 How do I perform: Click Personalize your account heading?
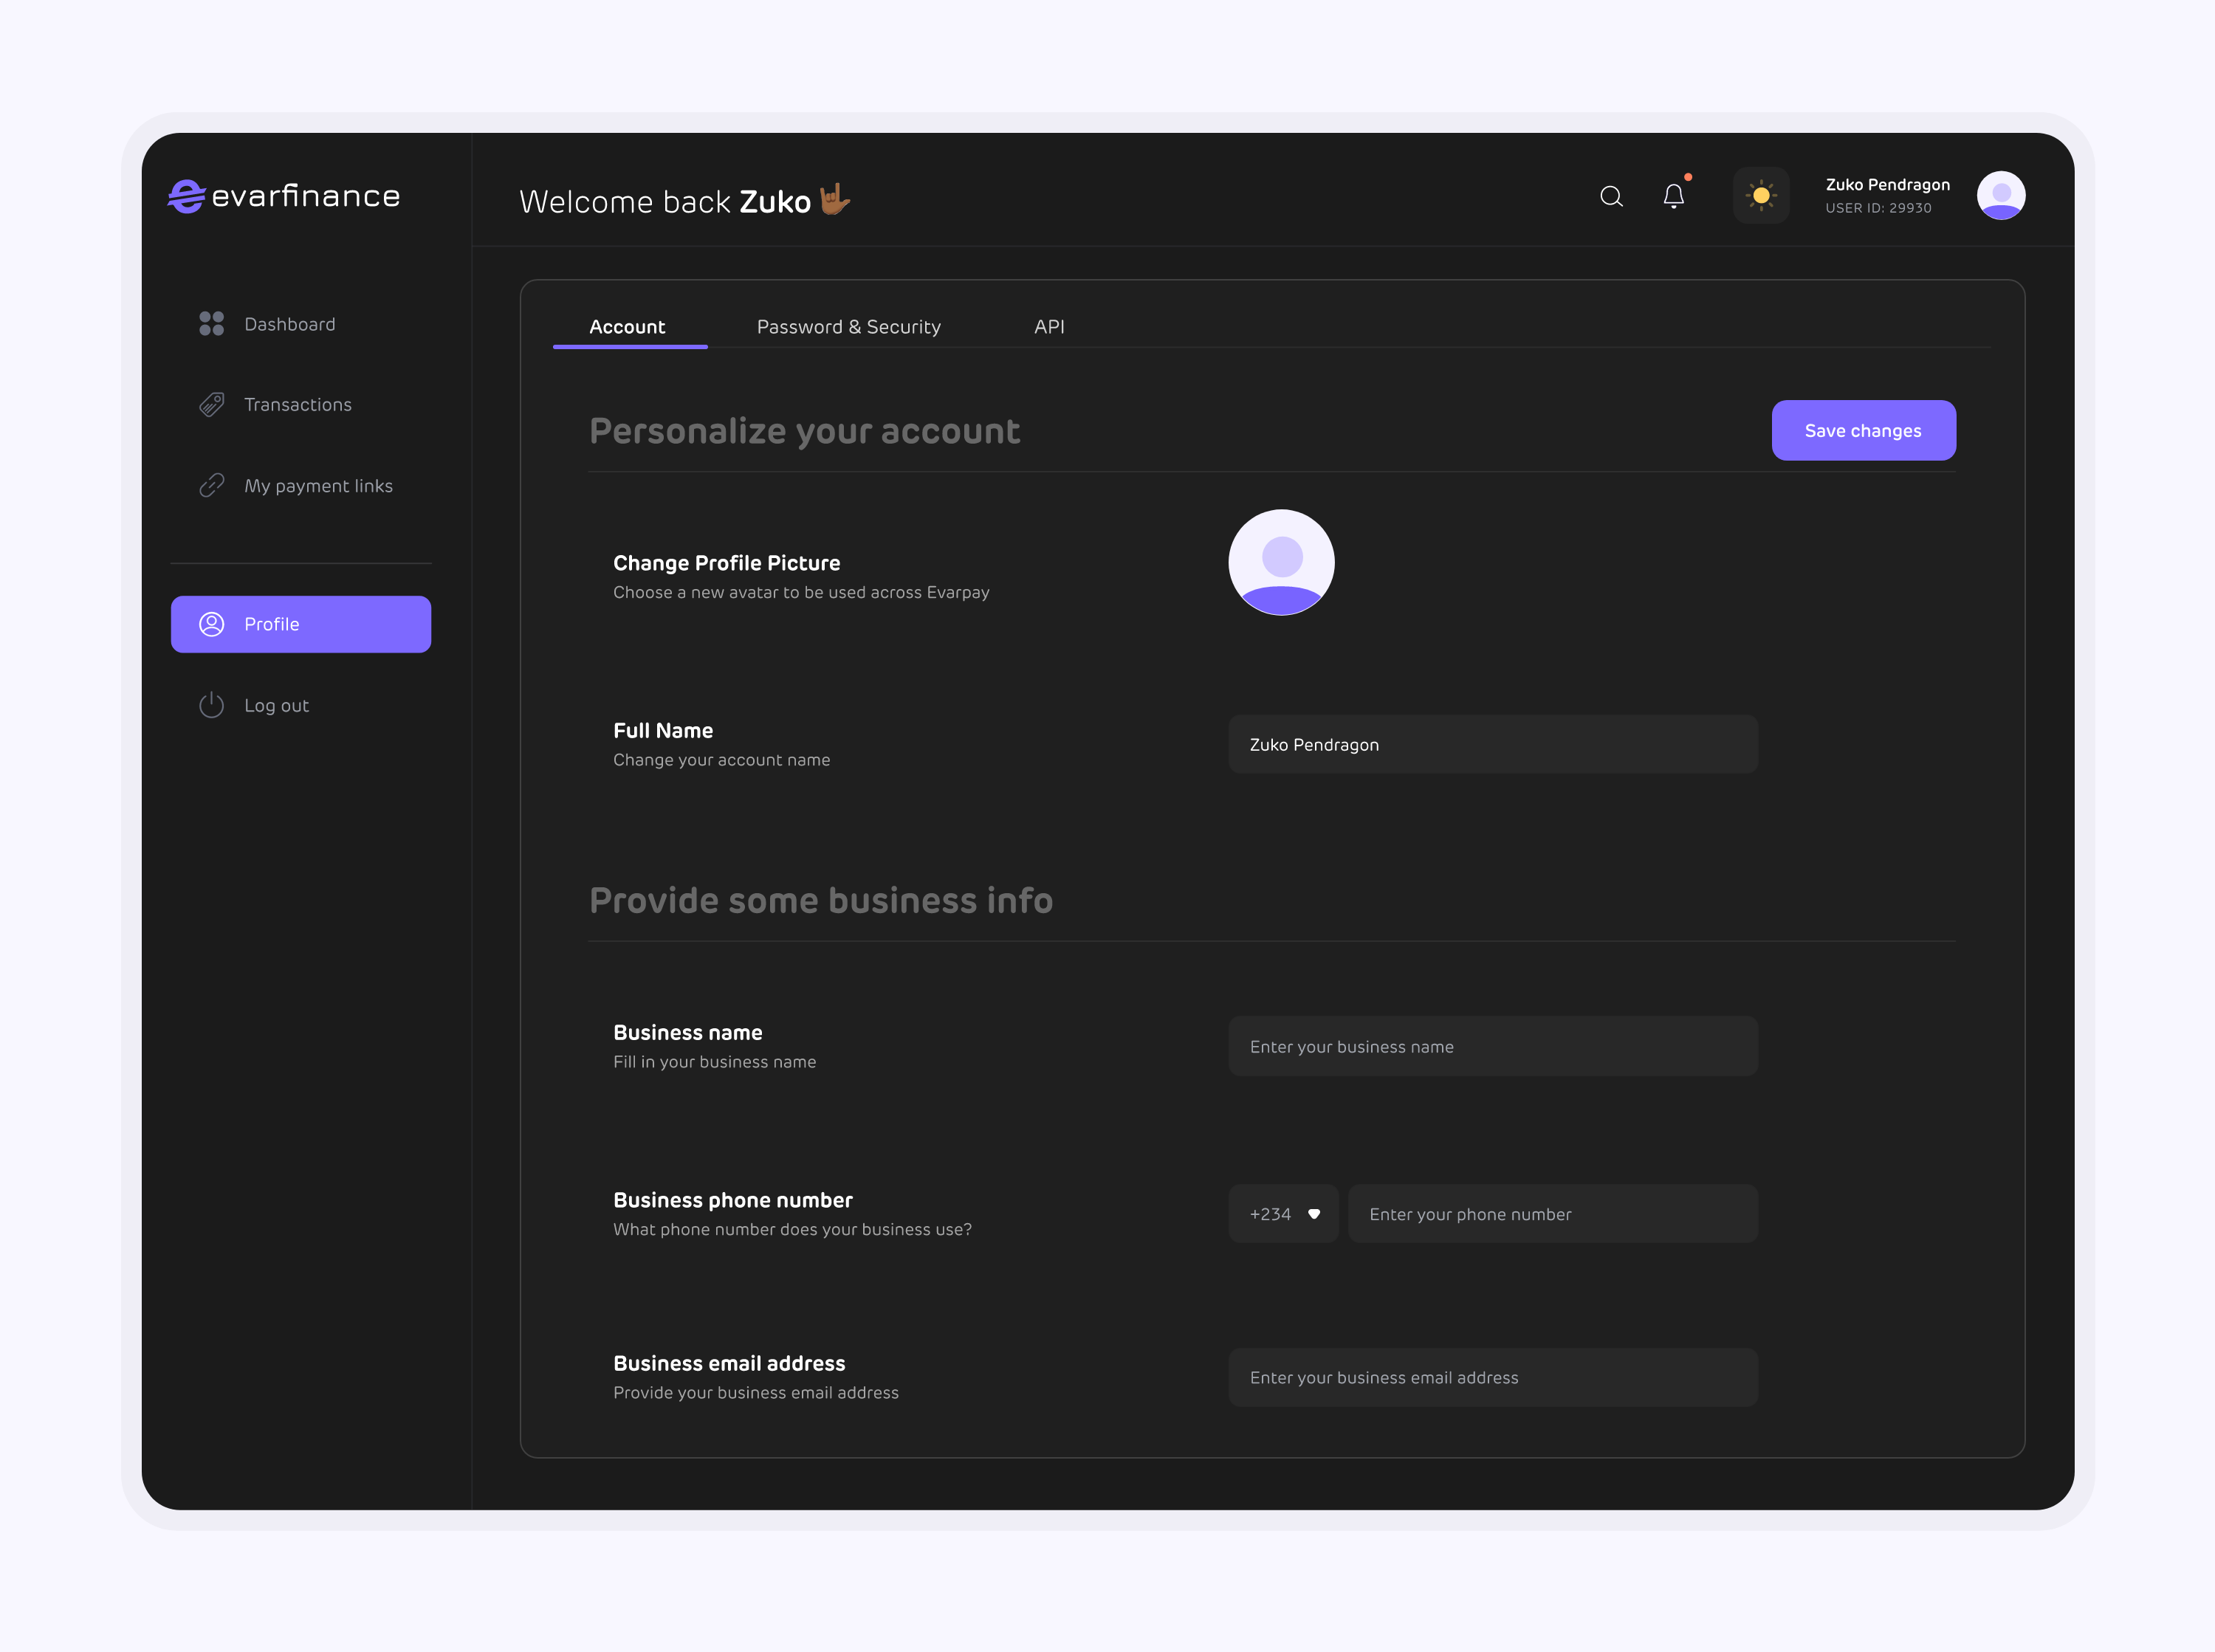[x=805, y=431]
